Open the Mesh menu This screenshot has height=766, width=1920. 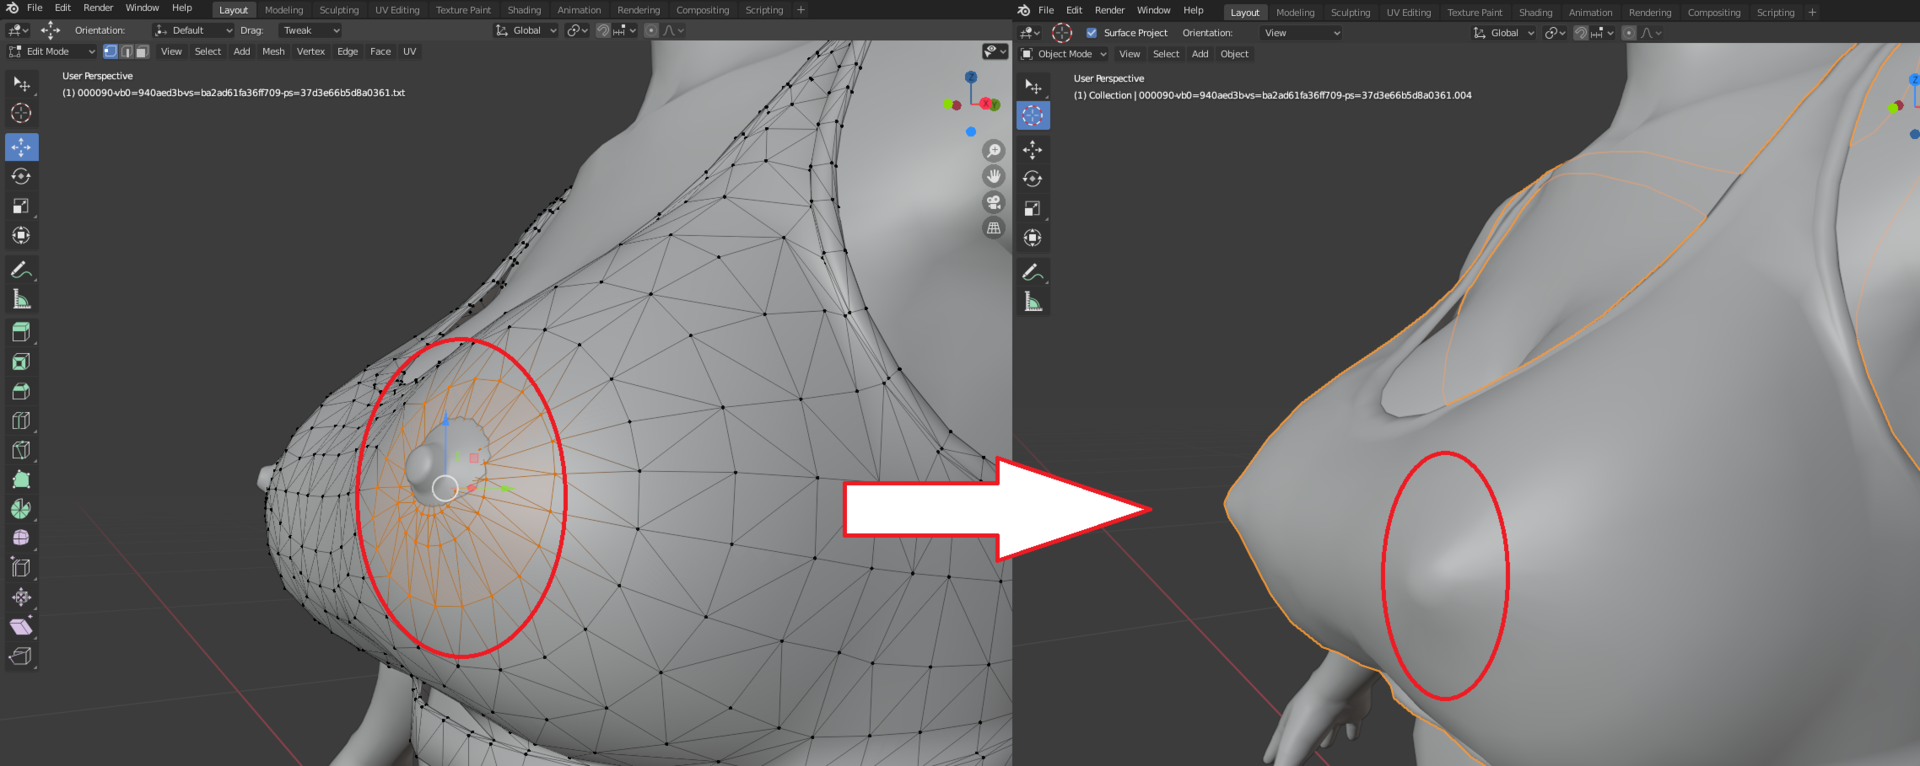coord(273,51)
